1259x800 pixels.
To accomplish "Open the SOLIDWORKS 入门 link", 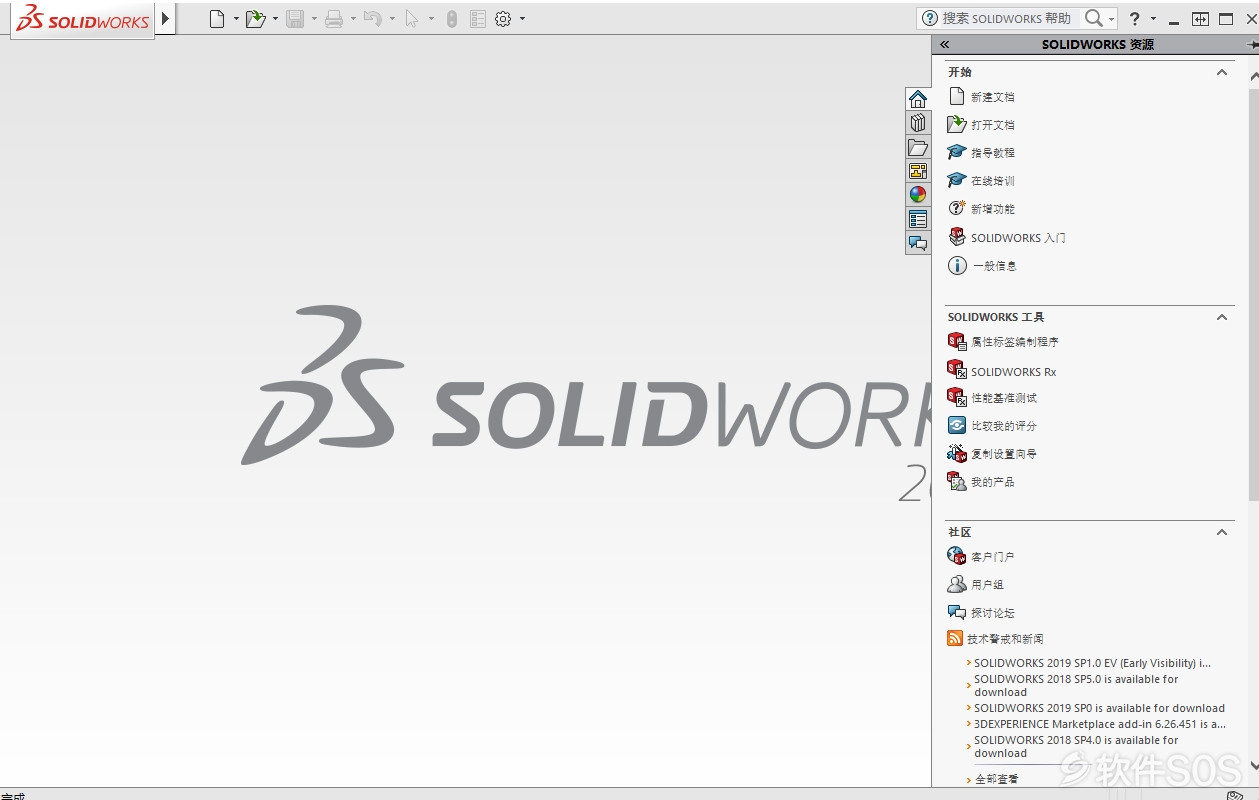I will (1018, 238).
